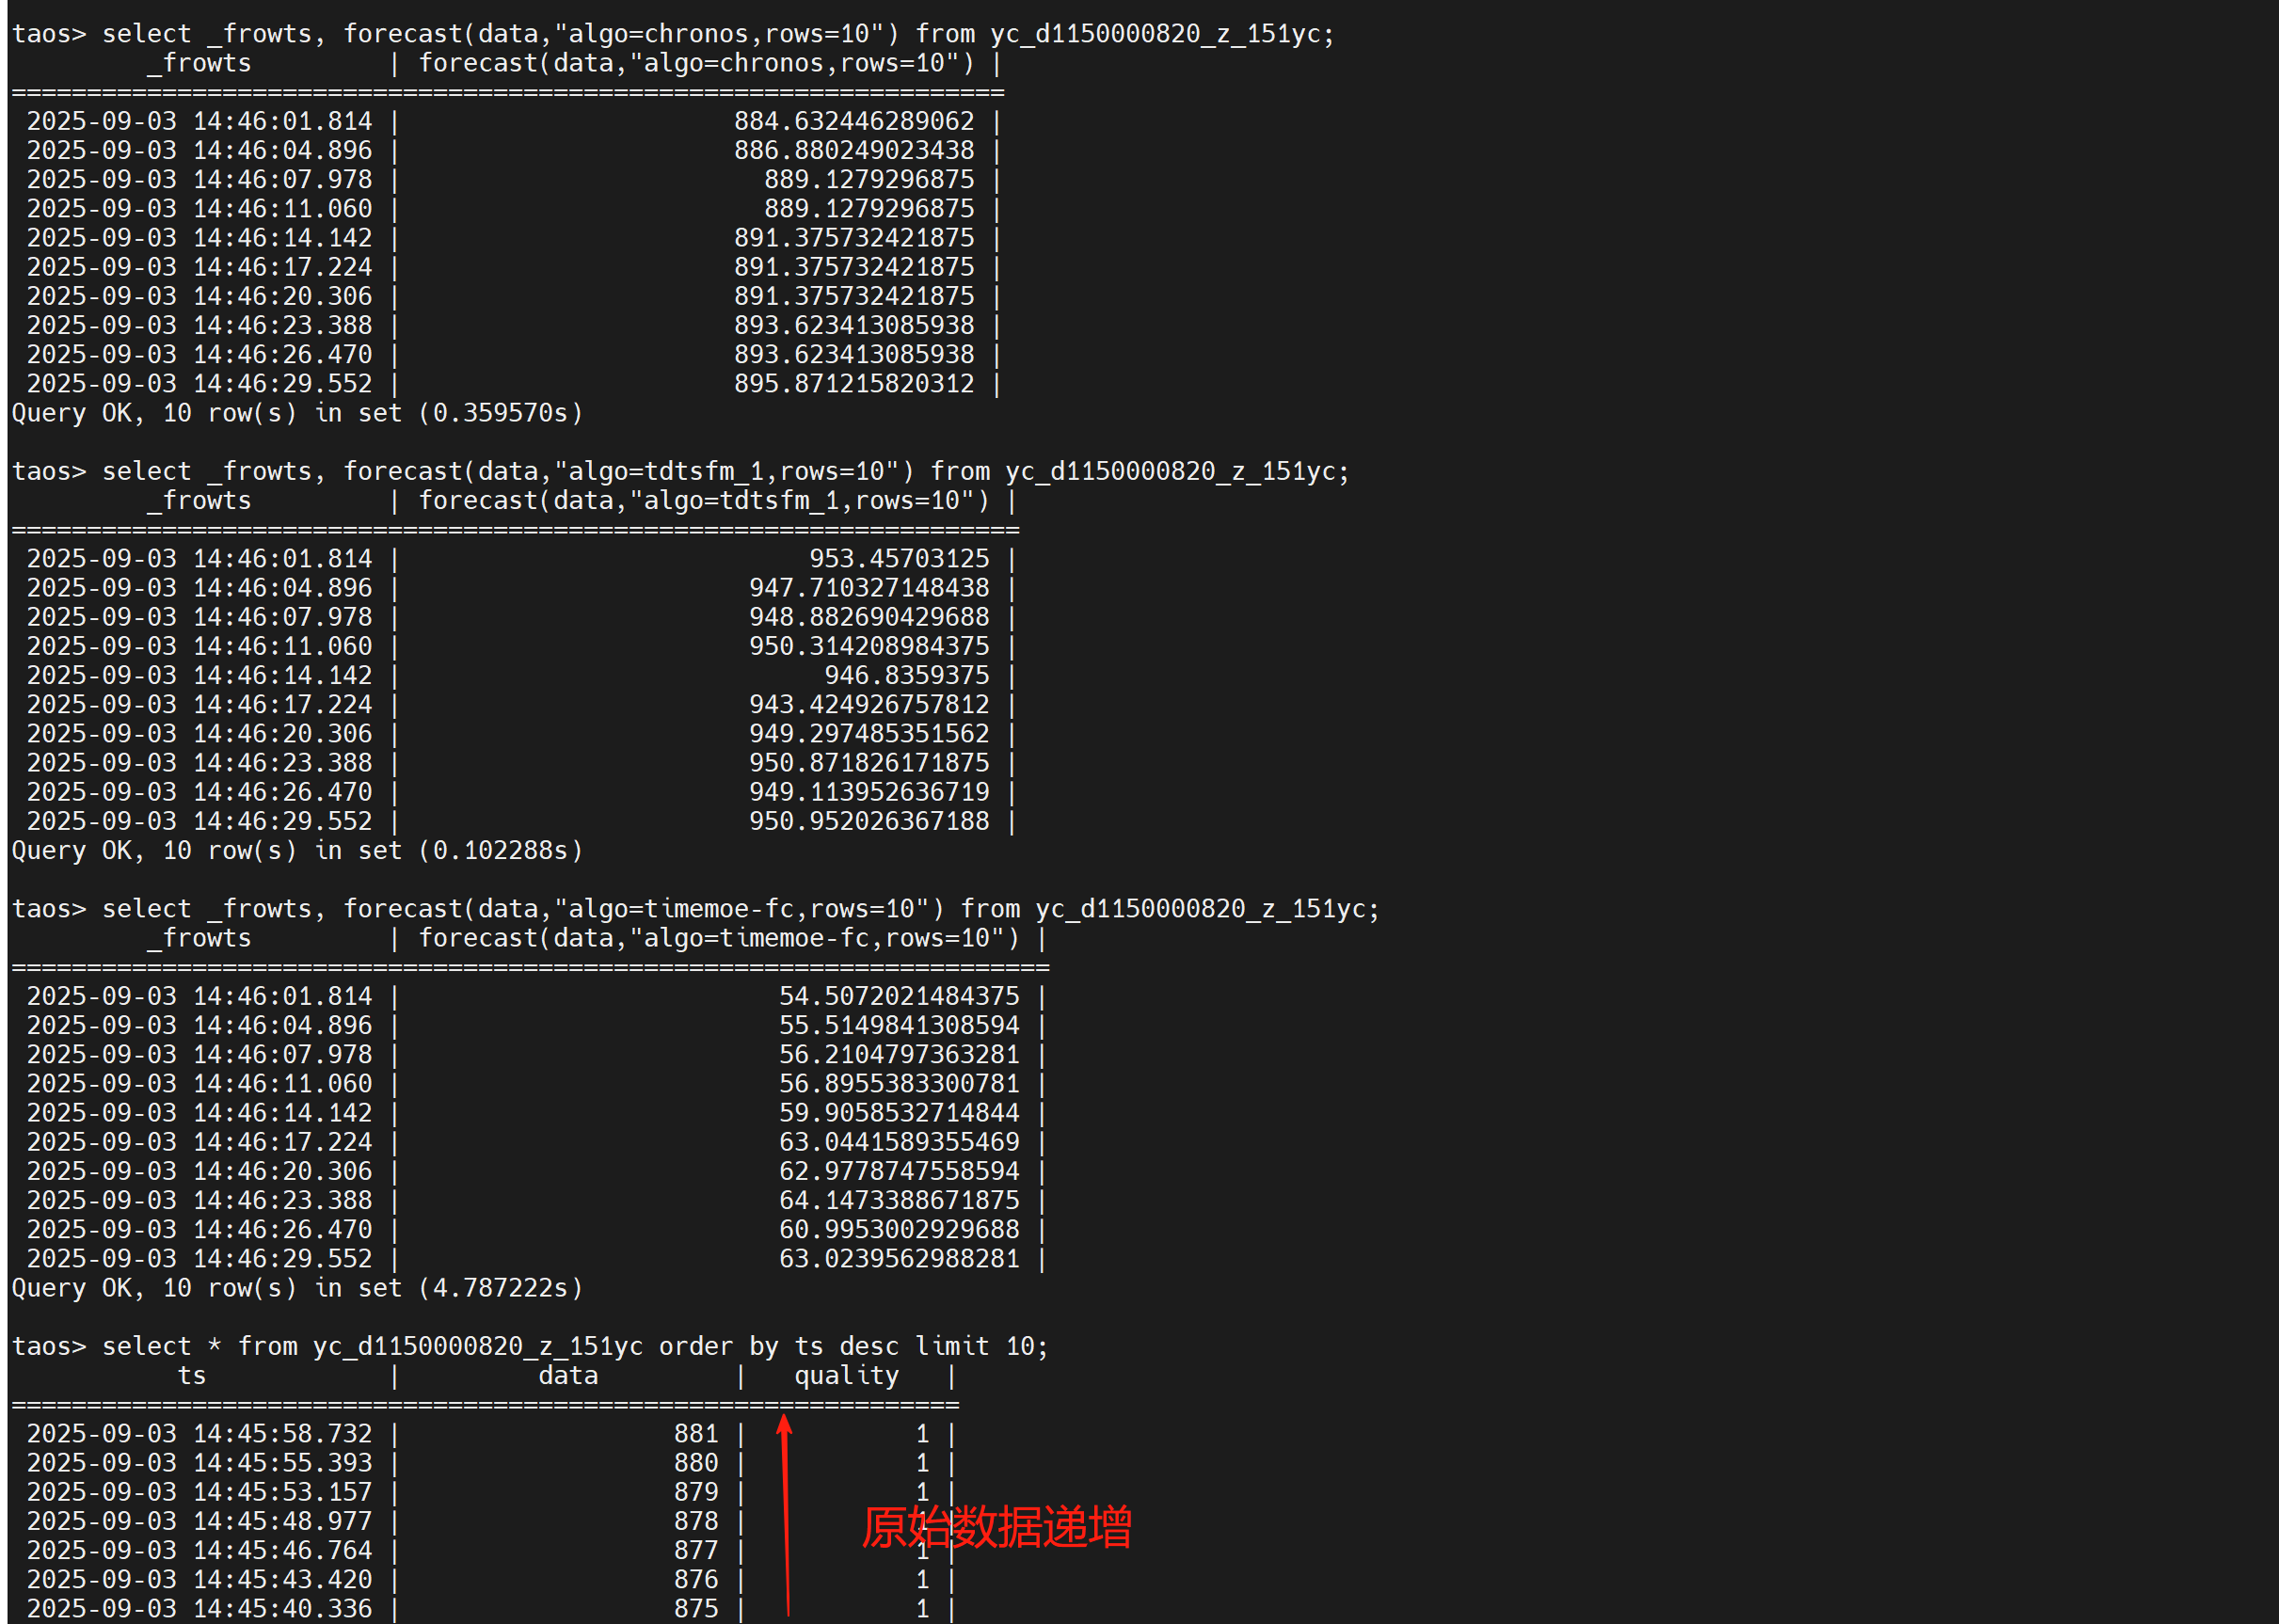This screenshot has height=1624, width=2279.
Task: Click the chronos forecast query command line
Action: coord(672,34)
